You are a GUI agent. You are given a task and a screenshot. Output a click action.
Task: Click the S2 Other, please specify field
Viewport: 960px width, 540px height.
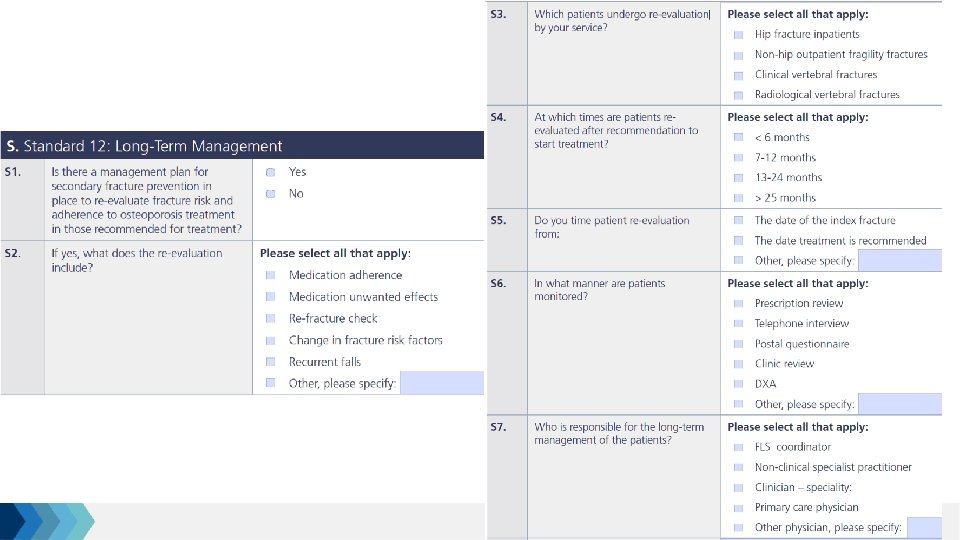pyautogui.click(x=441, y=383)
